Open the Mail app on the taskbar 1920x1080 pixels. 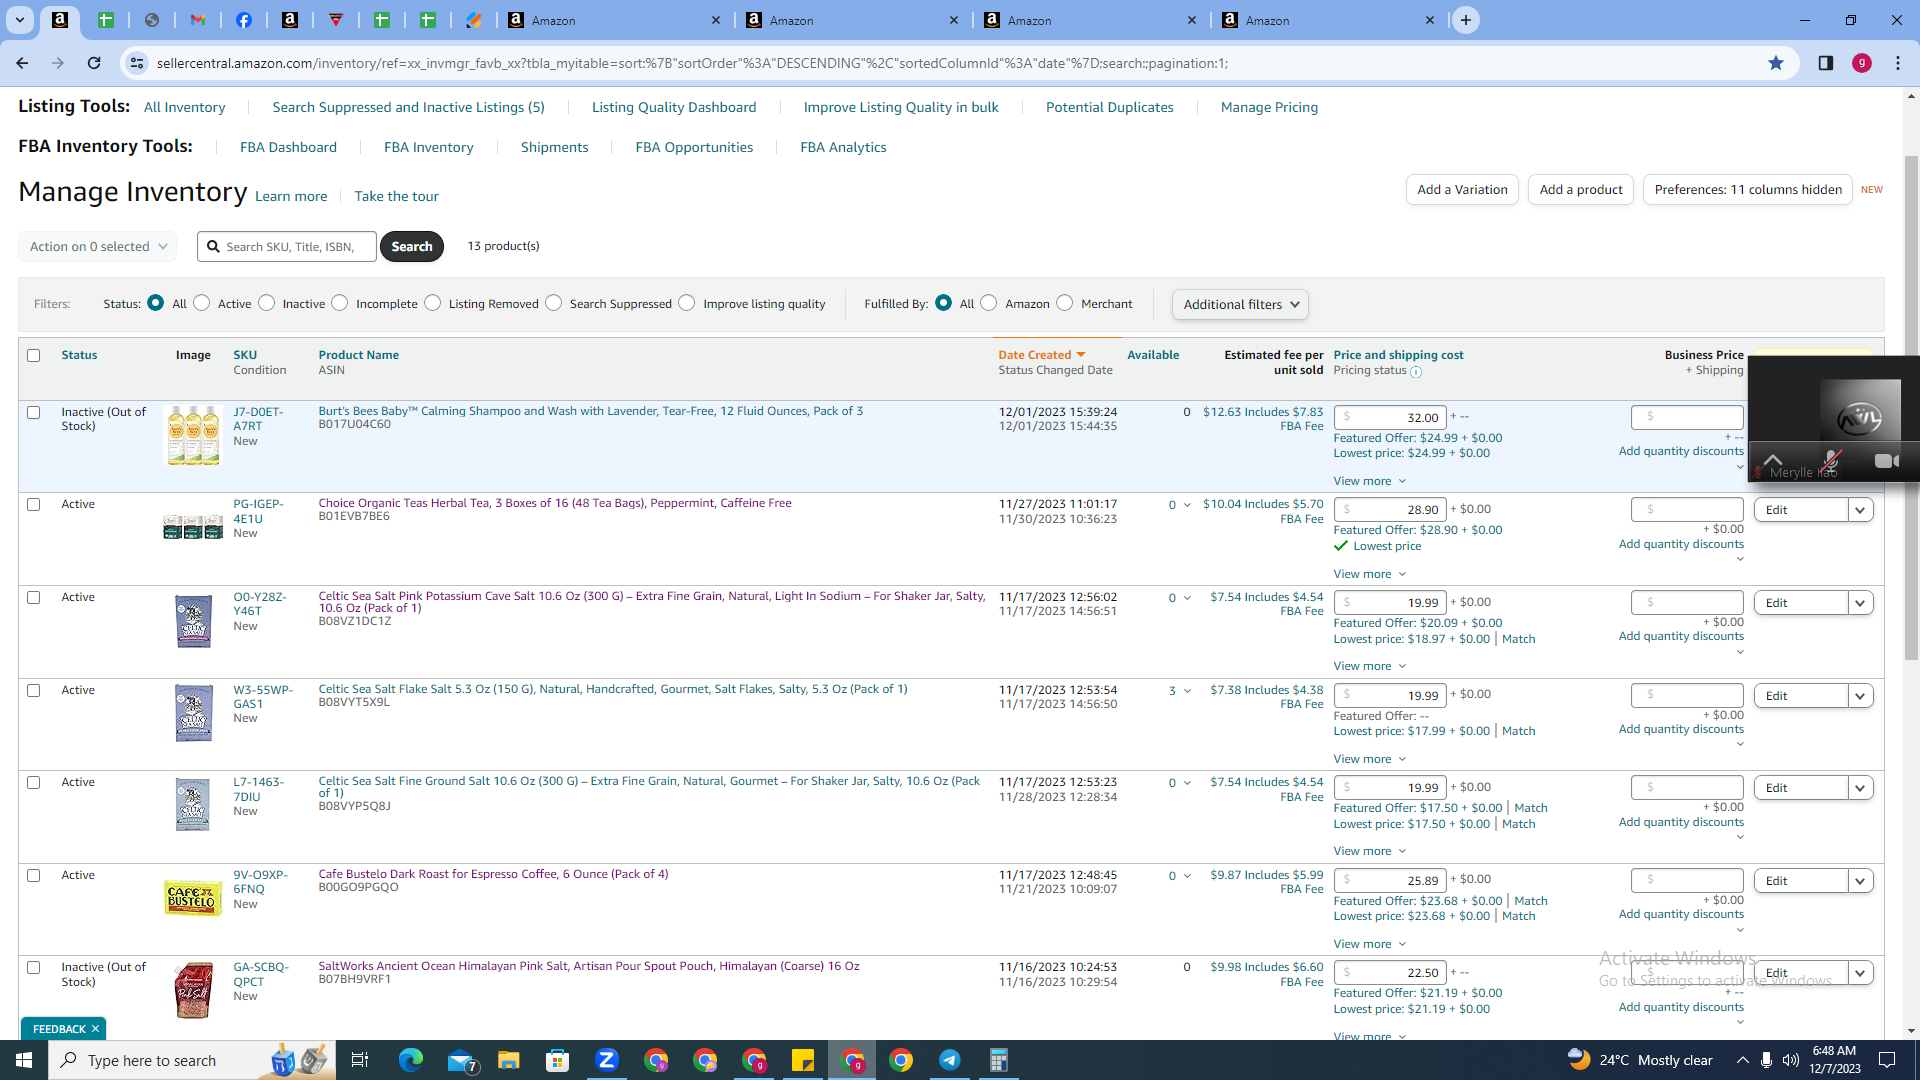pyautogui.click(x=460, y=1060)
